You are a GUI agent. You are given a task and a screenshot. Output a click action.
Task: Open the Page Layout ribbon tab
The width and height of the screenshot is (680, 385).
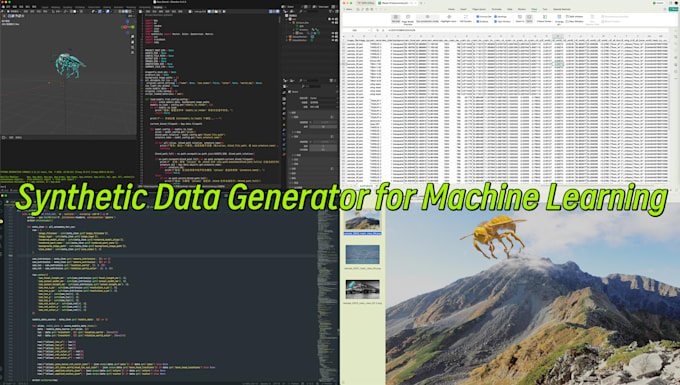(x=479, y=9)
